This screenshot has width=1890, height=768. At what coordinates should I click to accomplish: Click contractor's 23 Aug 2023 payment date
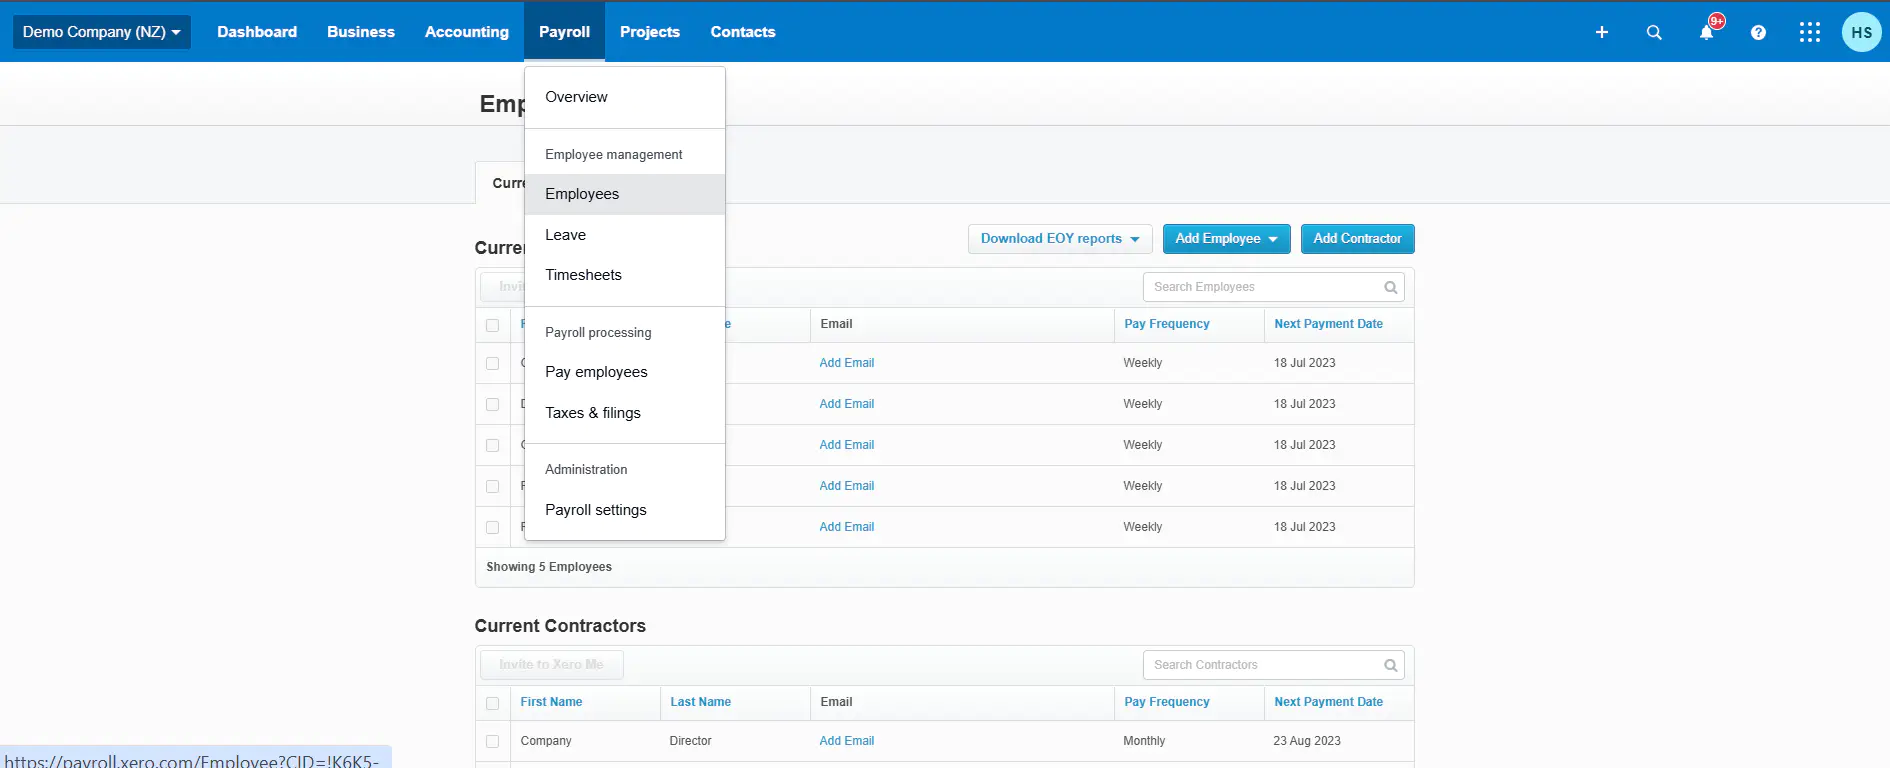tap(1307, 741)
